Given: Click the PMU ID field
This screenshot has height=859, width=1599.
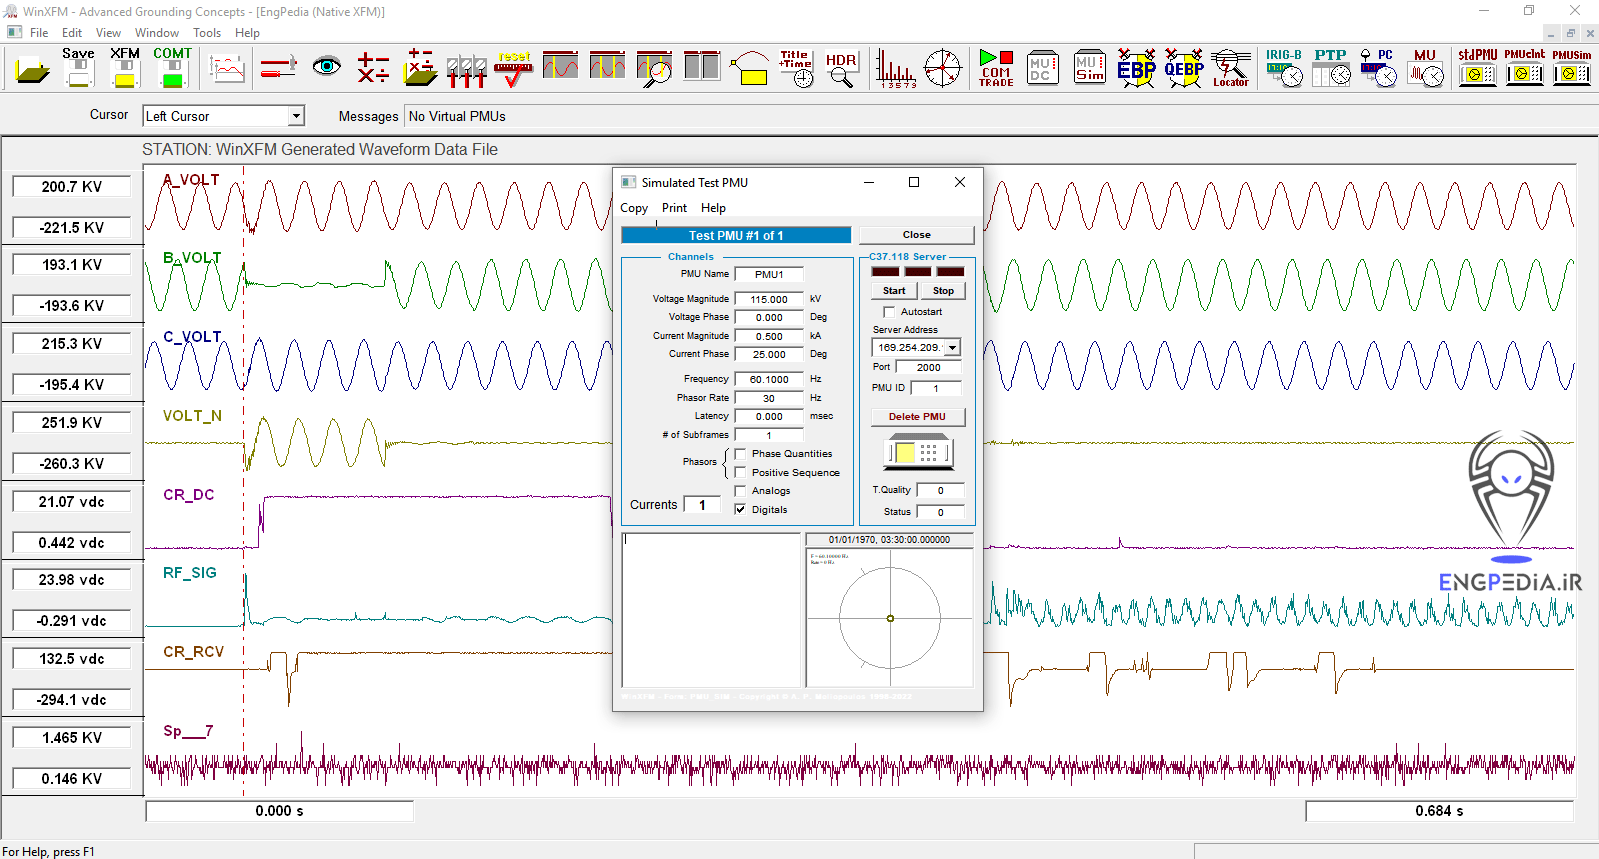Looking at the screenshot, I should pyautogui.click(x=936, y=388).
